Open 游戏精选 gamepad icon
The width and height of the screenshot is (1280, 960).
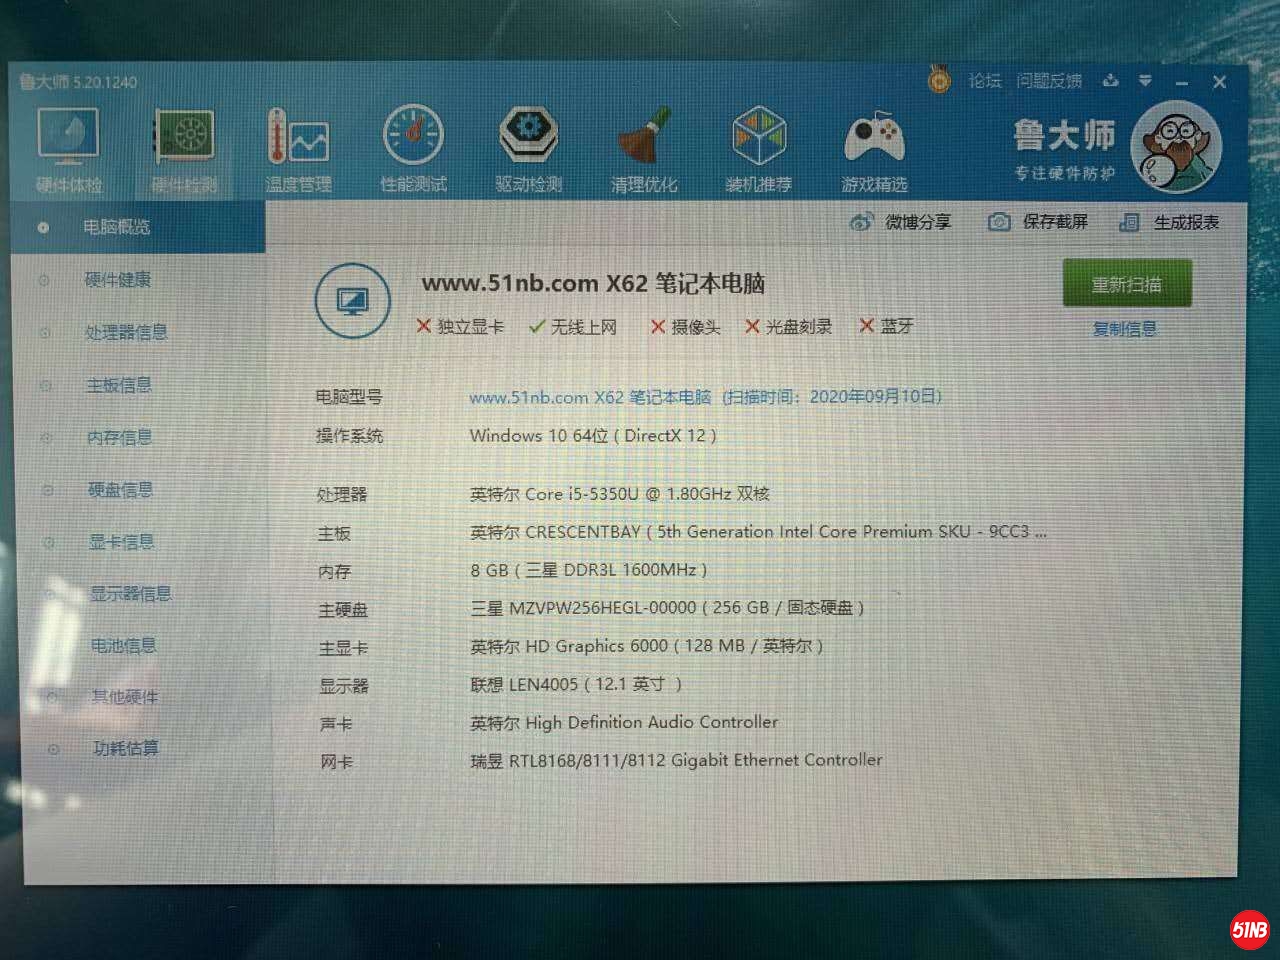coord(874,149)
